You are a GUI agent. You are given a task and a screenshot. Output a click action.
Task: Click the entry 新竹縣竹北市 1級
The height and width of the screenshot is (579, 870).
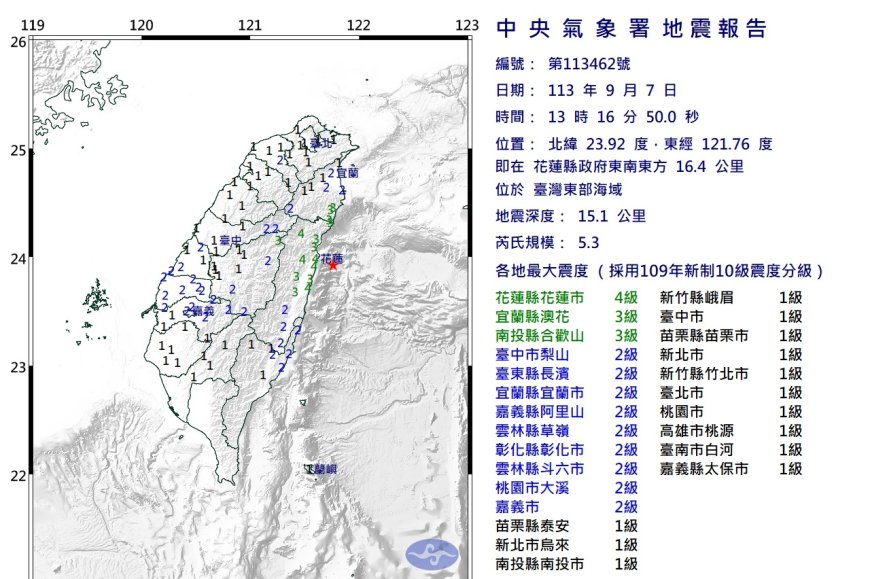(731, 374)
